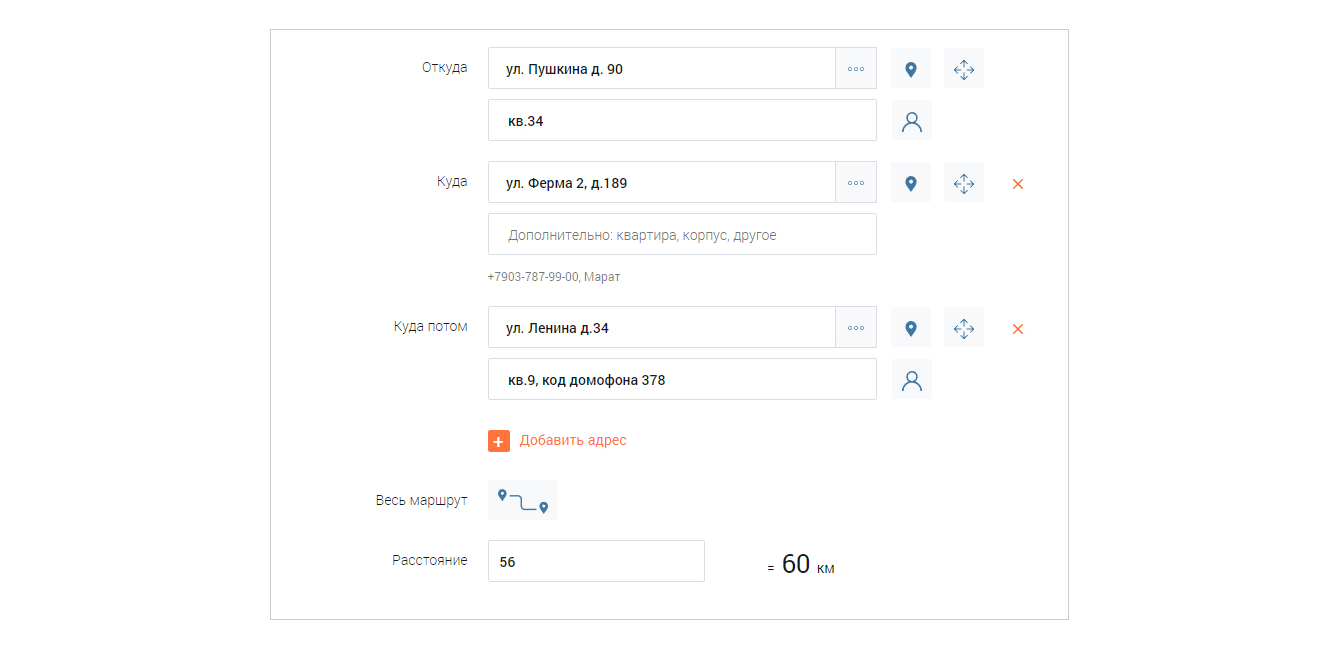The image size is (1340, 650).
Task: Click the +7903-787-99-00, Марат contact text
Action: coord(554,277)
